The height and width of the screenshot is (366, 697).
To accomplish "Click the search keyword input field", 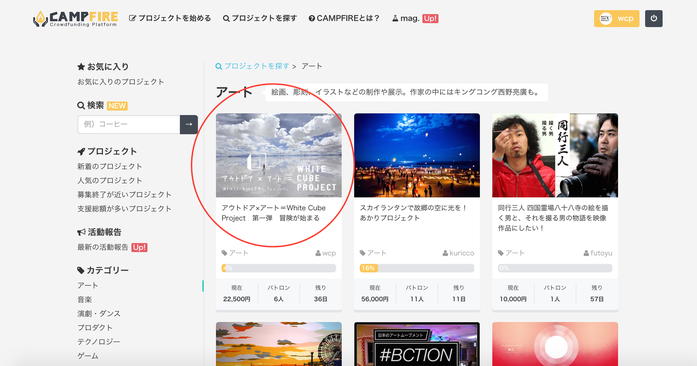I will click(128, 125).
